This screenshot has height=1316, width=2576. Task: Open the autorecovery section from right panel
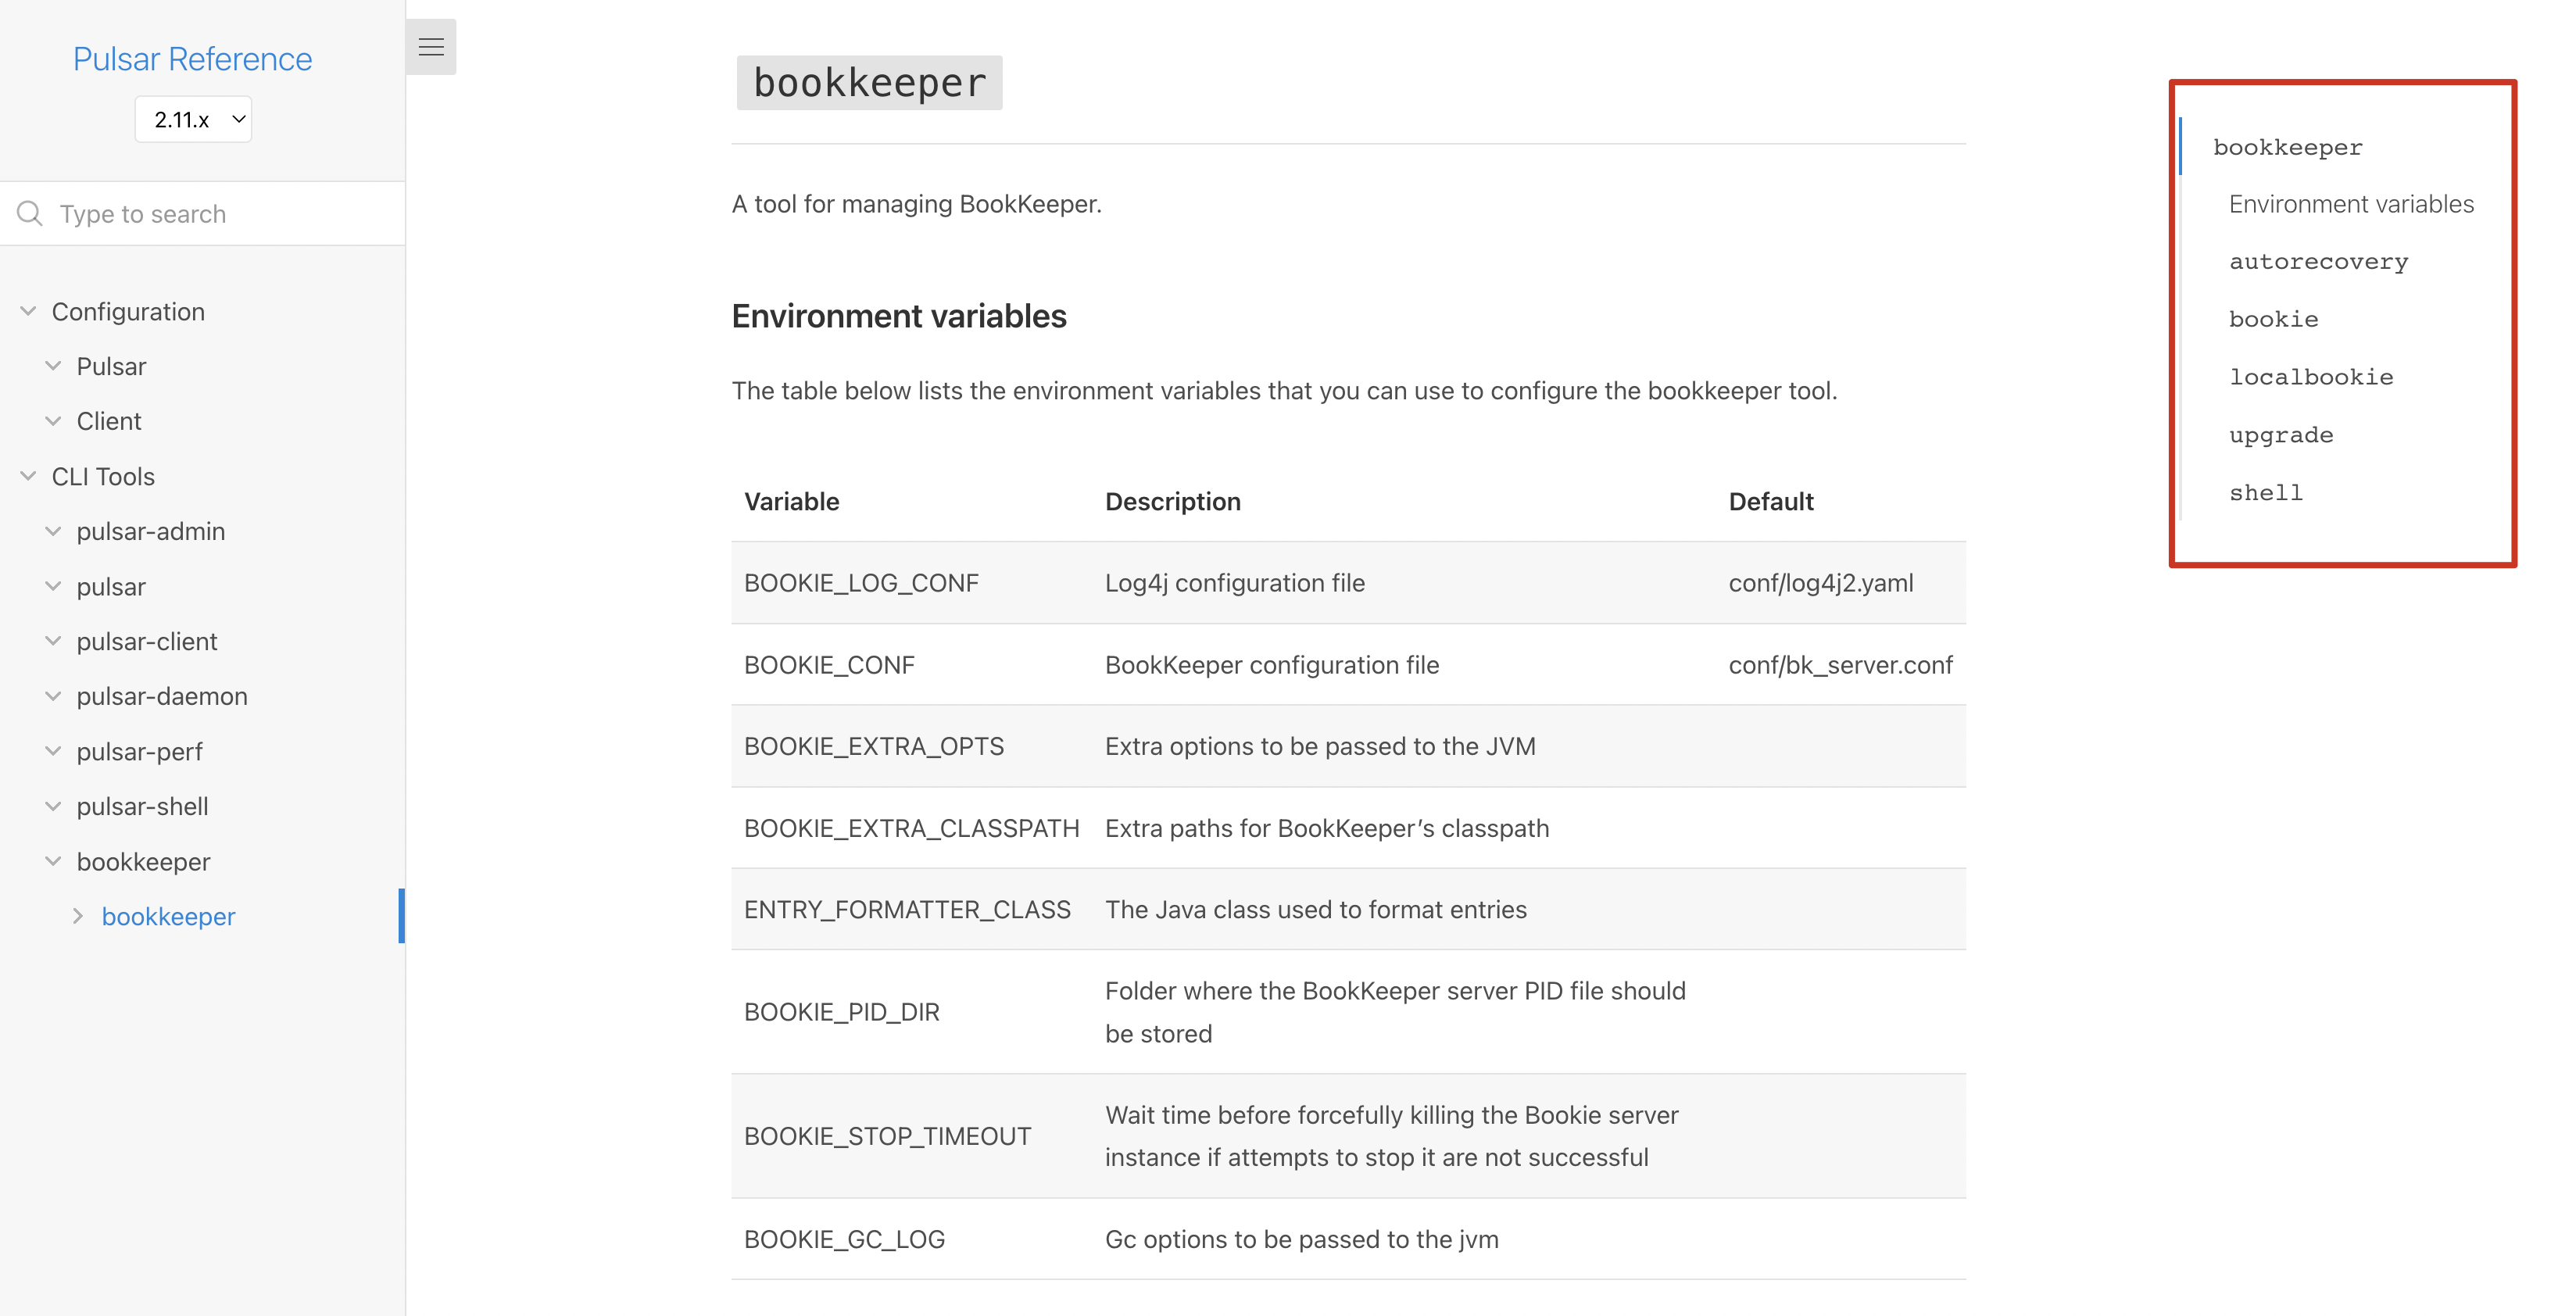(2318, 261)
